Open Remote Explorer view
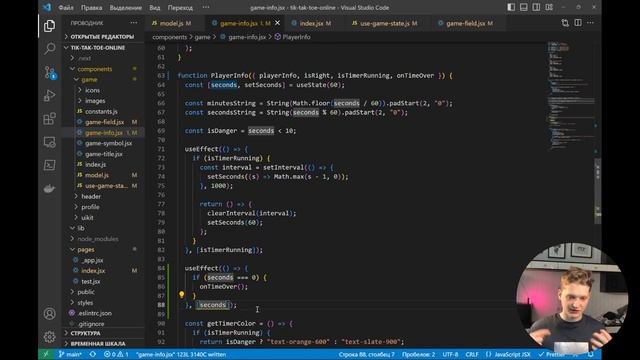The width and height of the screenshot is (640, 360). tap(49, 142)
